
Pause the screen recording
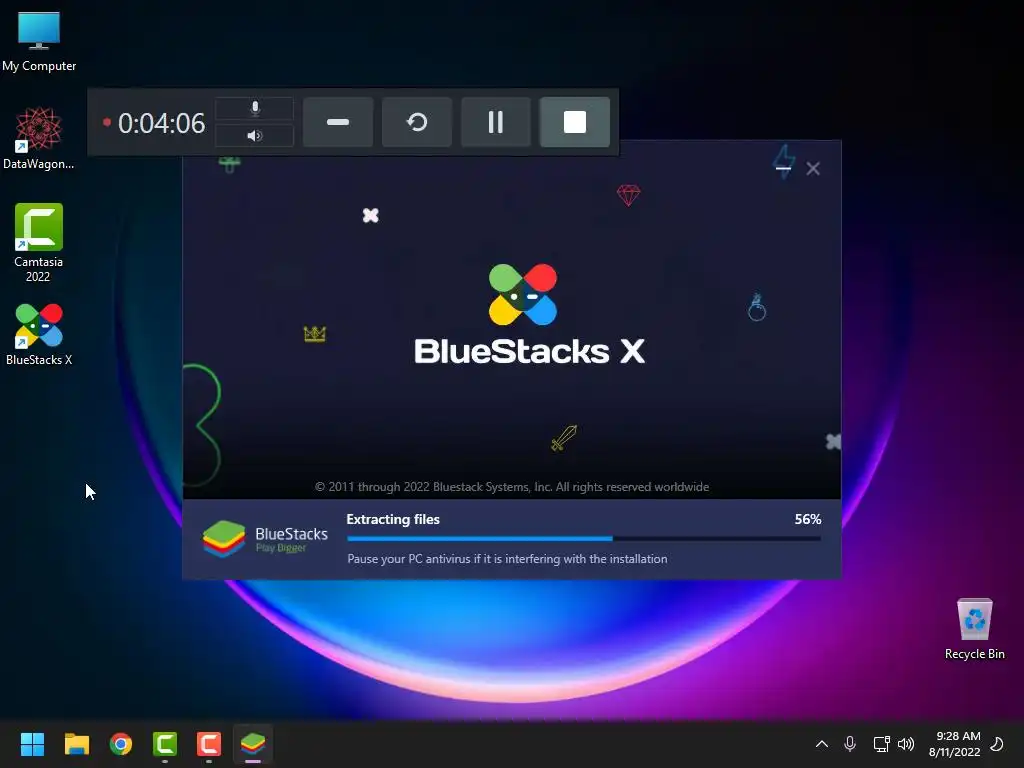point(496,122)
